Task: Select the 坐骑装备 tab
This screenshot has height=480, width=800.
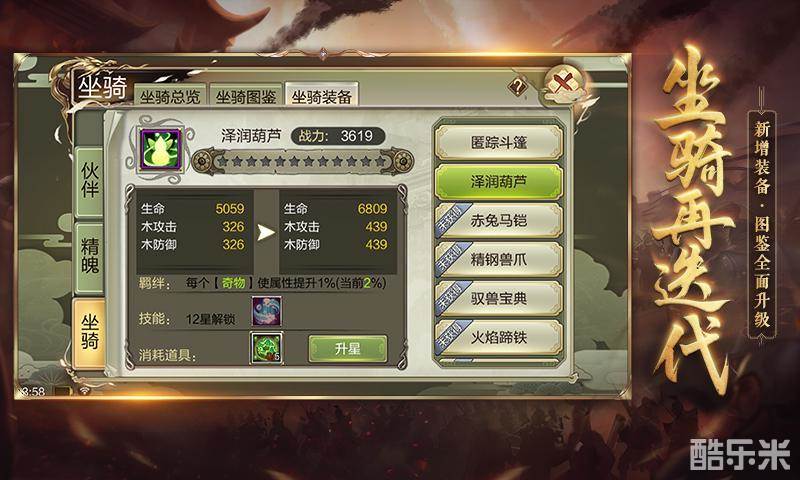Action: pos(321,95)
